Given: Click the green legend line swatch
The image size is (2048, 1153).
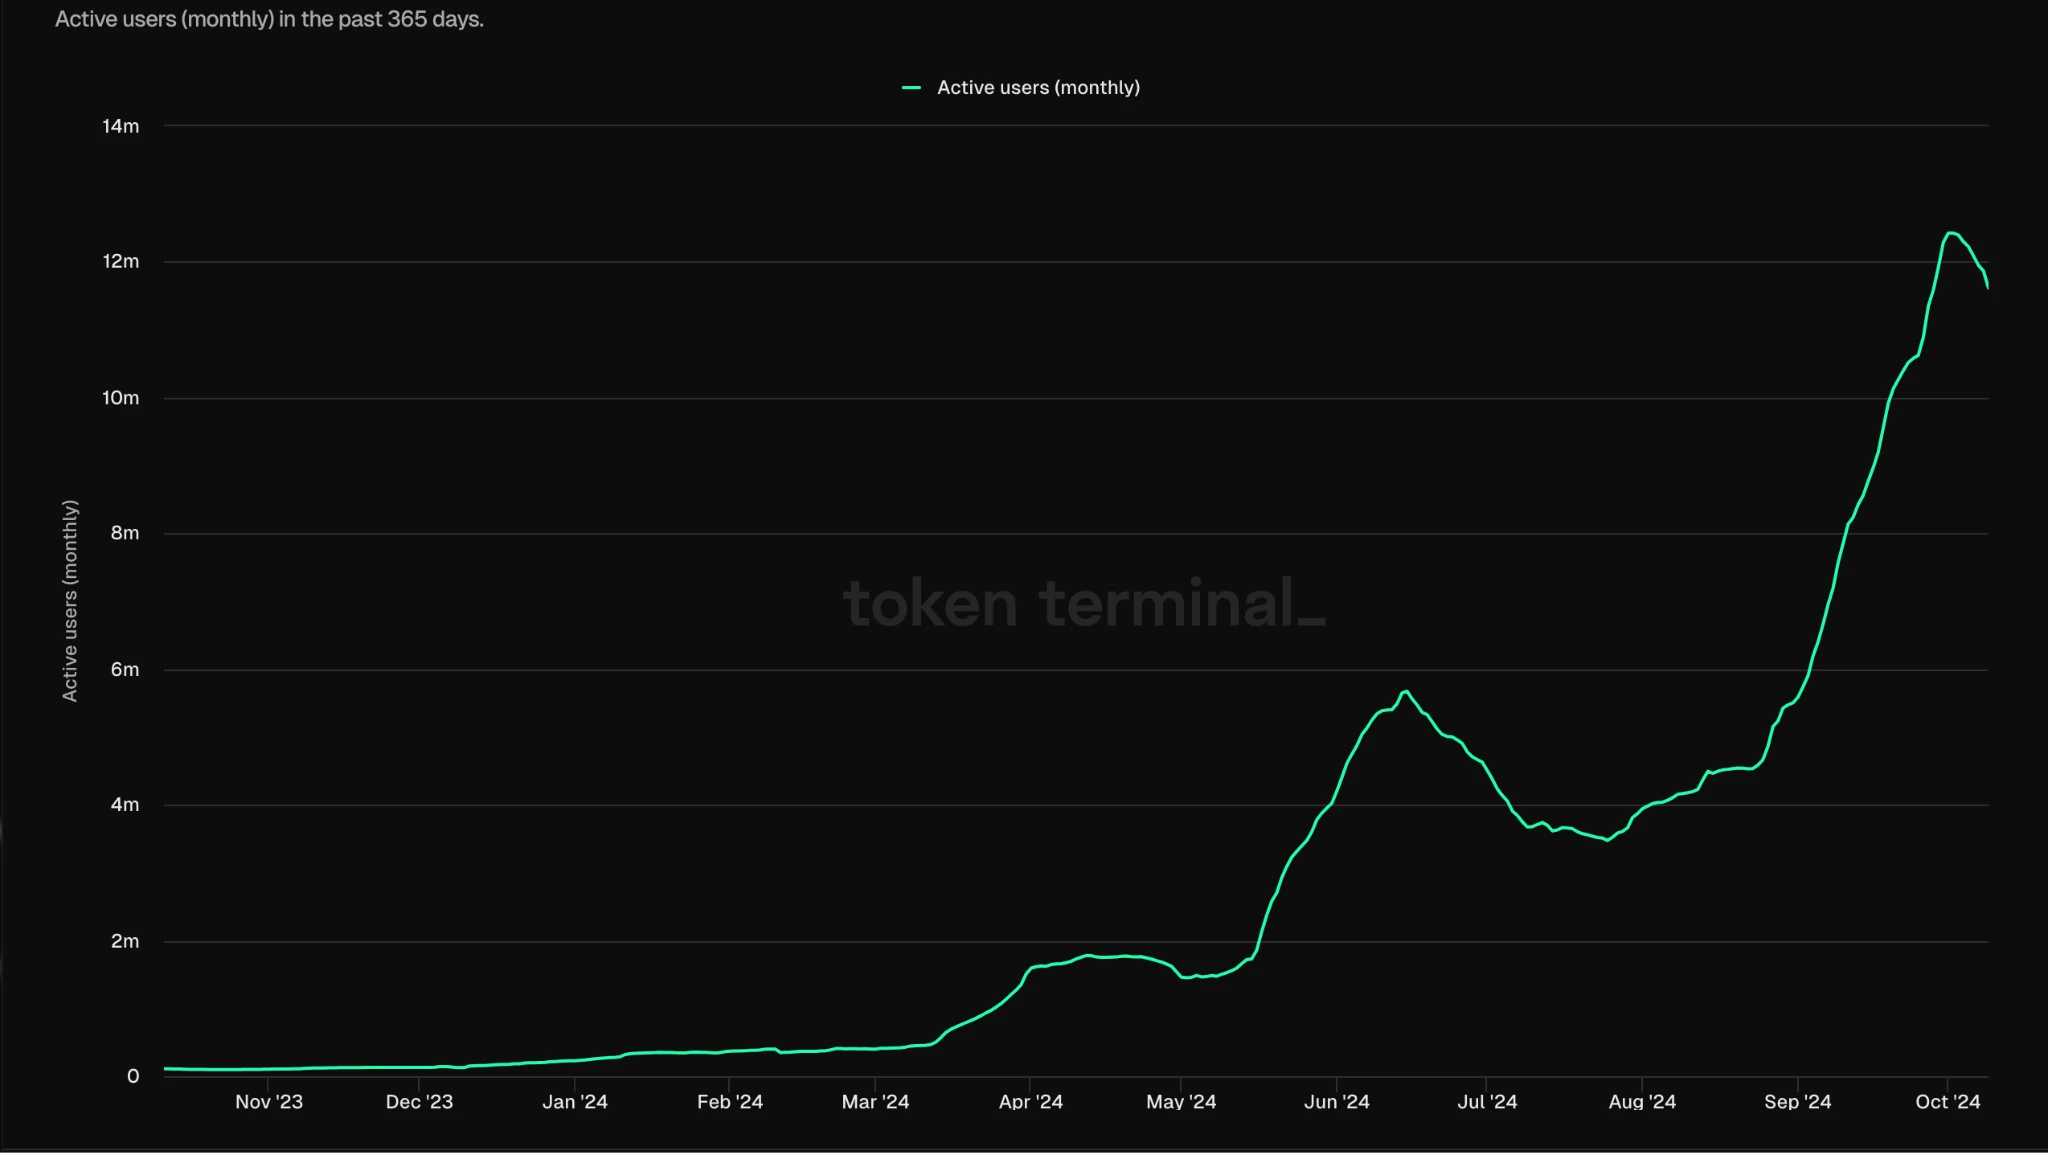Looking at the screenshot, I should [x=911, y=88].
